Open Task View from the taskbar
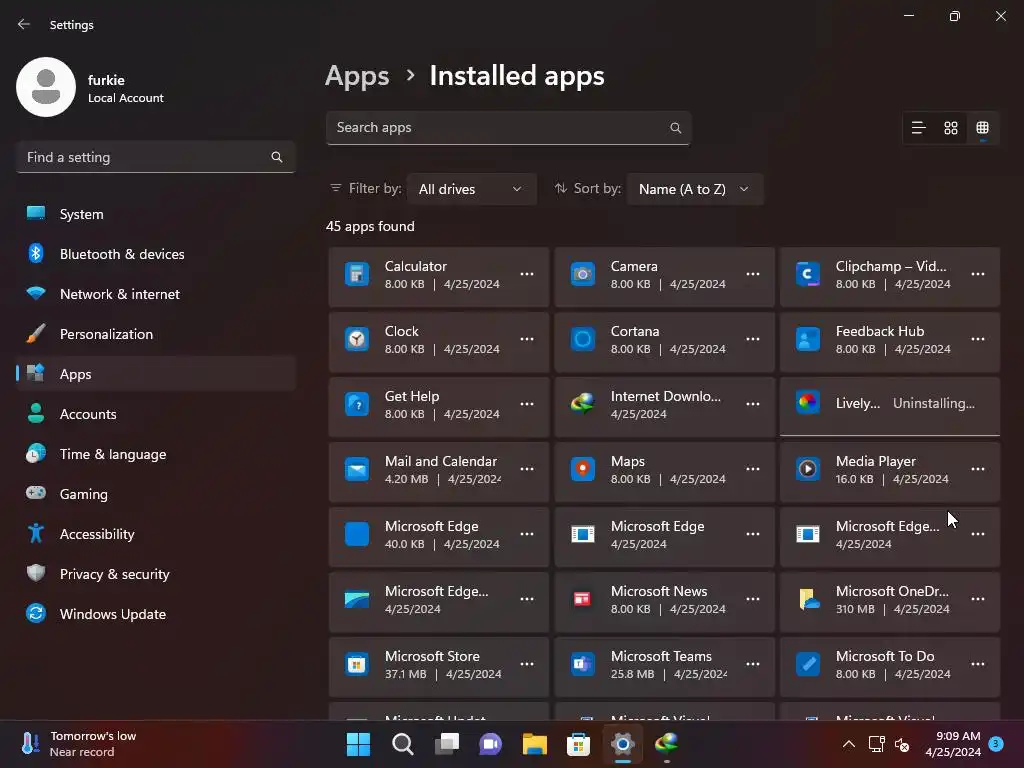 click(x=447, y=744)
